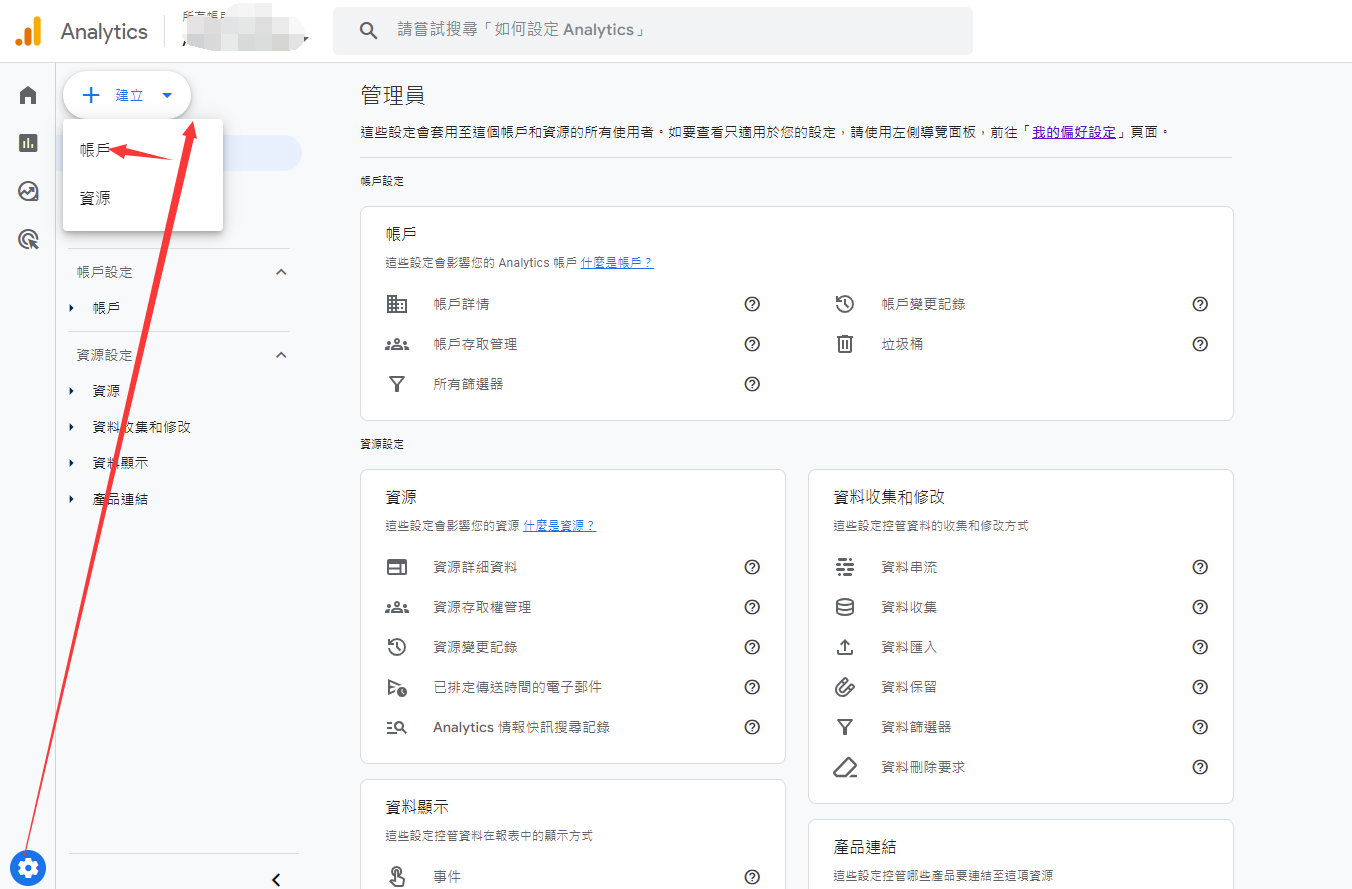Open the Advertising icon in sidebar
1352x889 pixels.
coord(28,239)
